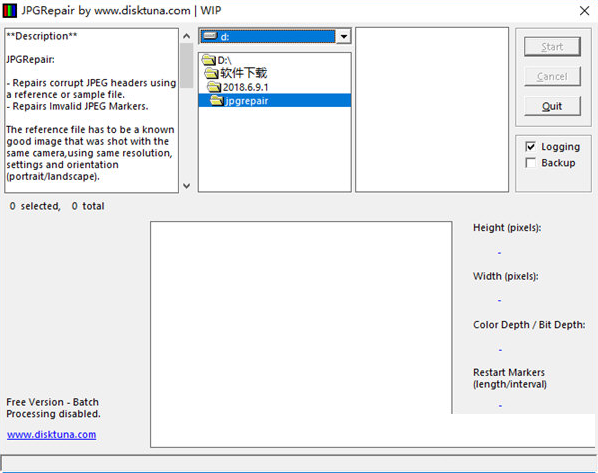Enable the Backup checkbox

[x=530, y=163]
